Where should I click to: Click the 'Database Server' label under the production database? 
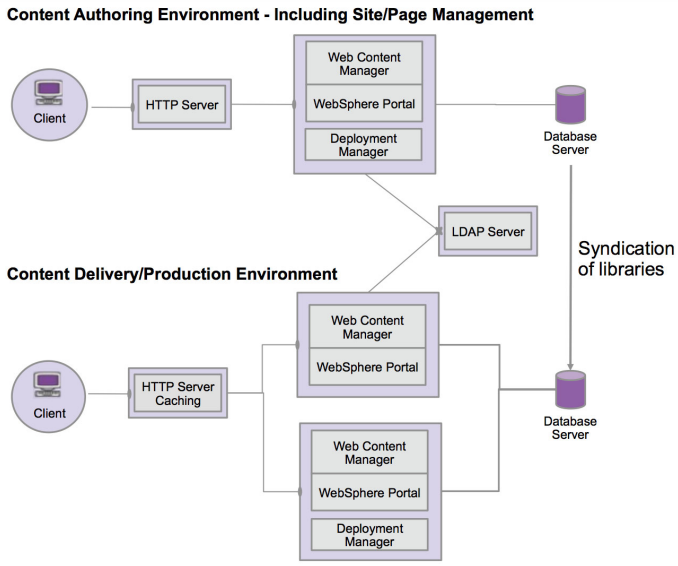tap(570, 428)
